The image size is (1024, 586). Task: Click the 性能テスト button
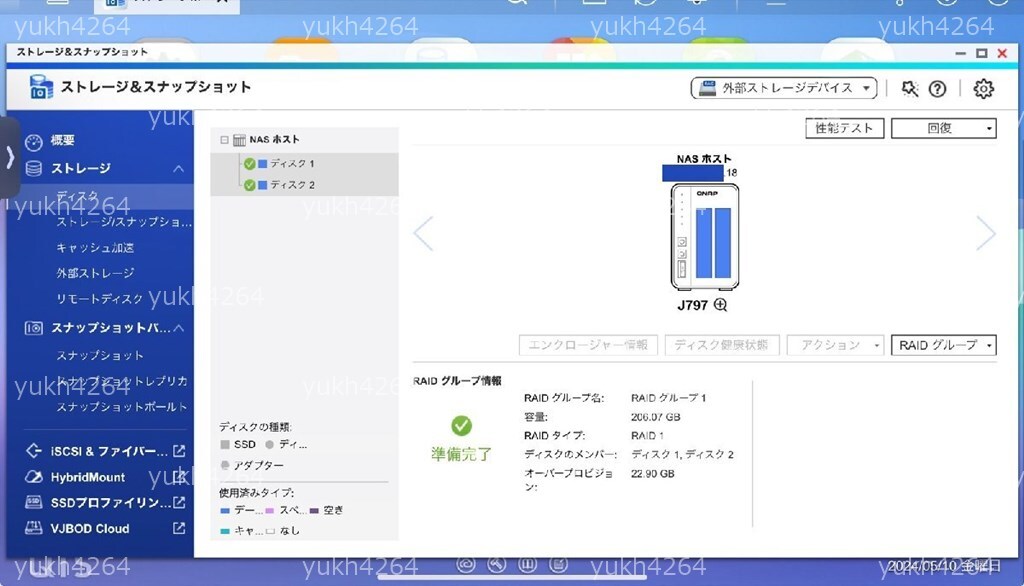pos(844,129)
